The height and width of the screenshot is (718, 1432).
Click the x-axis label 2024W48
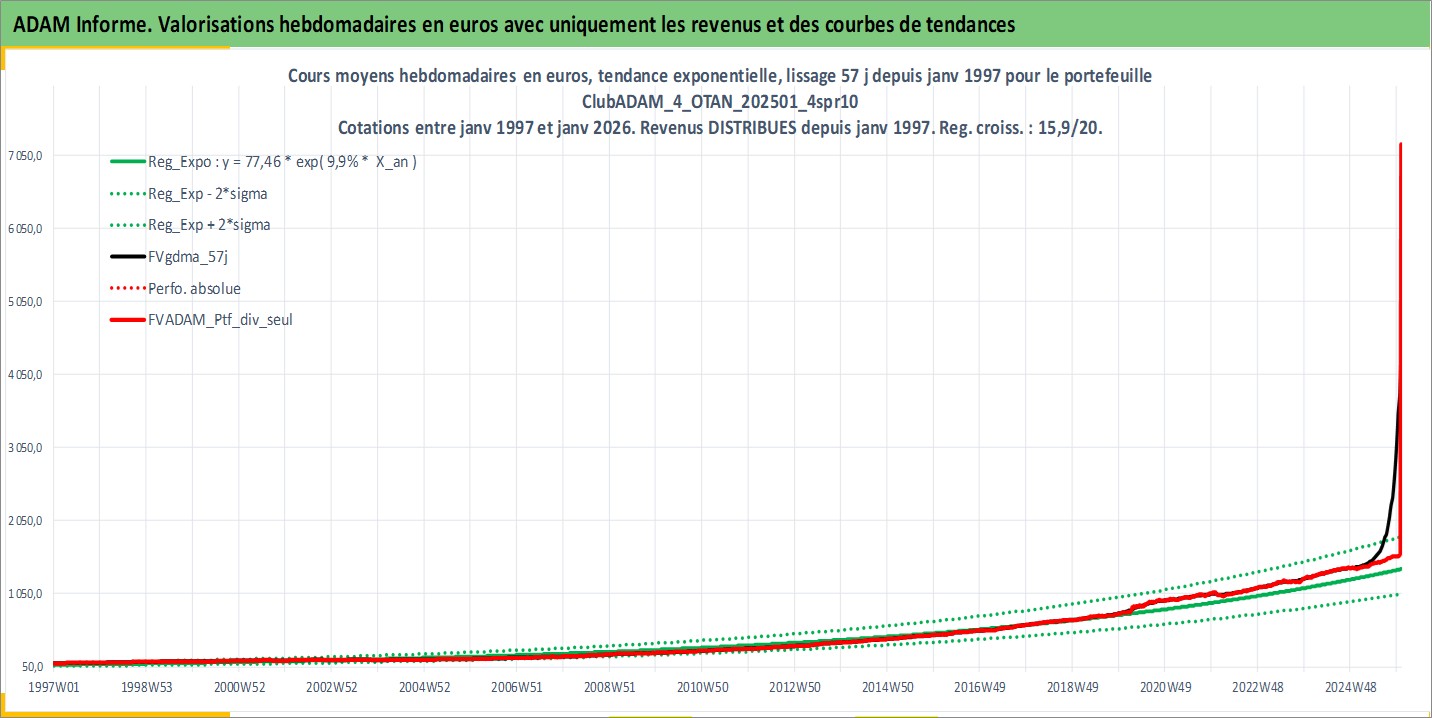click(x=1350, y=687)
